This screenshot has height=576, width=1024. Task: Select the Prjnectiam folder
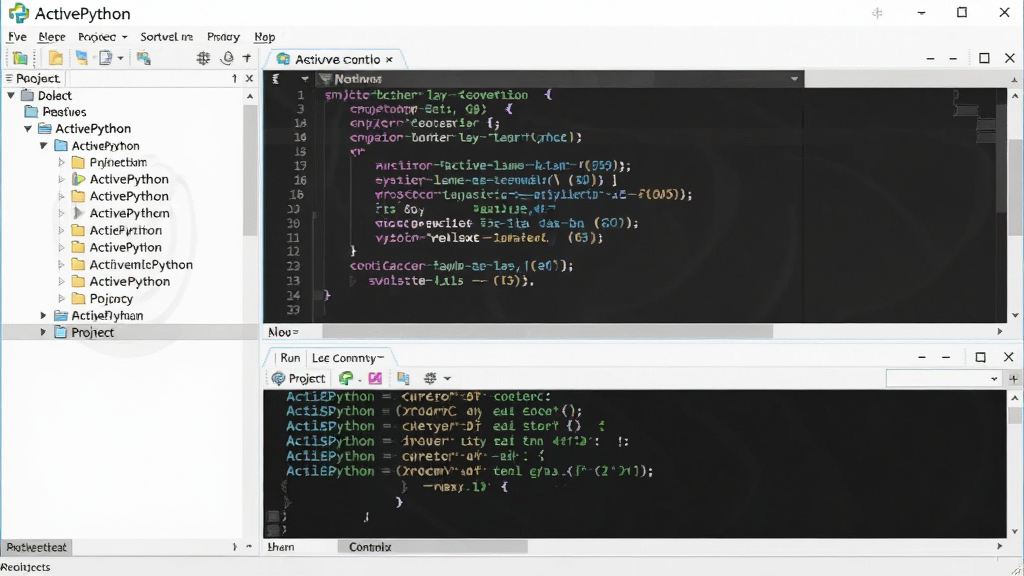point(109,162)
